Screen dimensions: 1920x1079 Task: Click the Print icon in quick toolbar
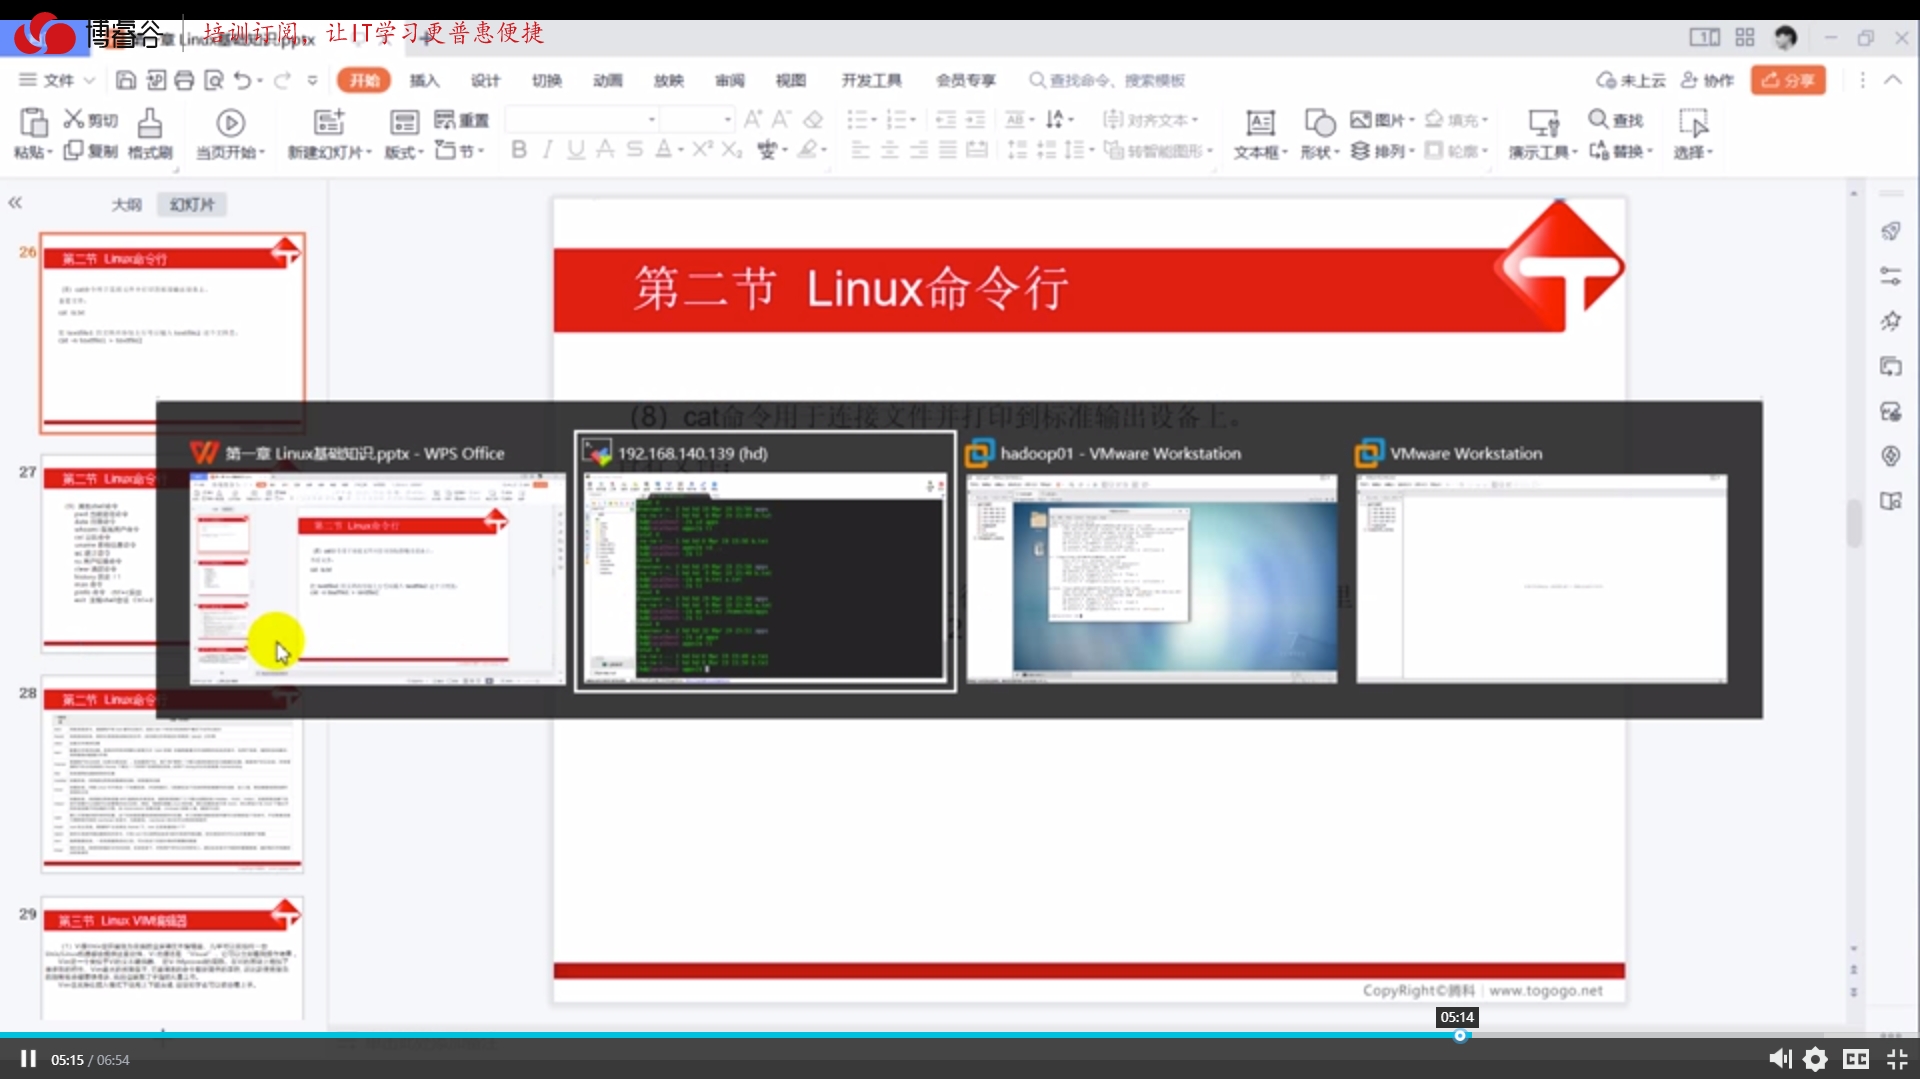click(x=184, y=80)
